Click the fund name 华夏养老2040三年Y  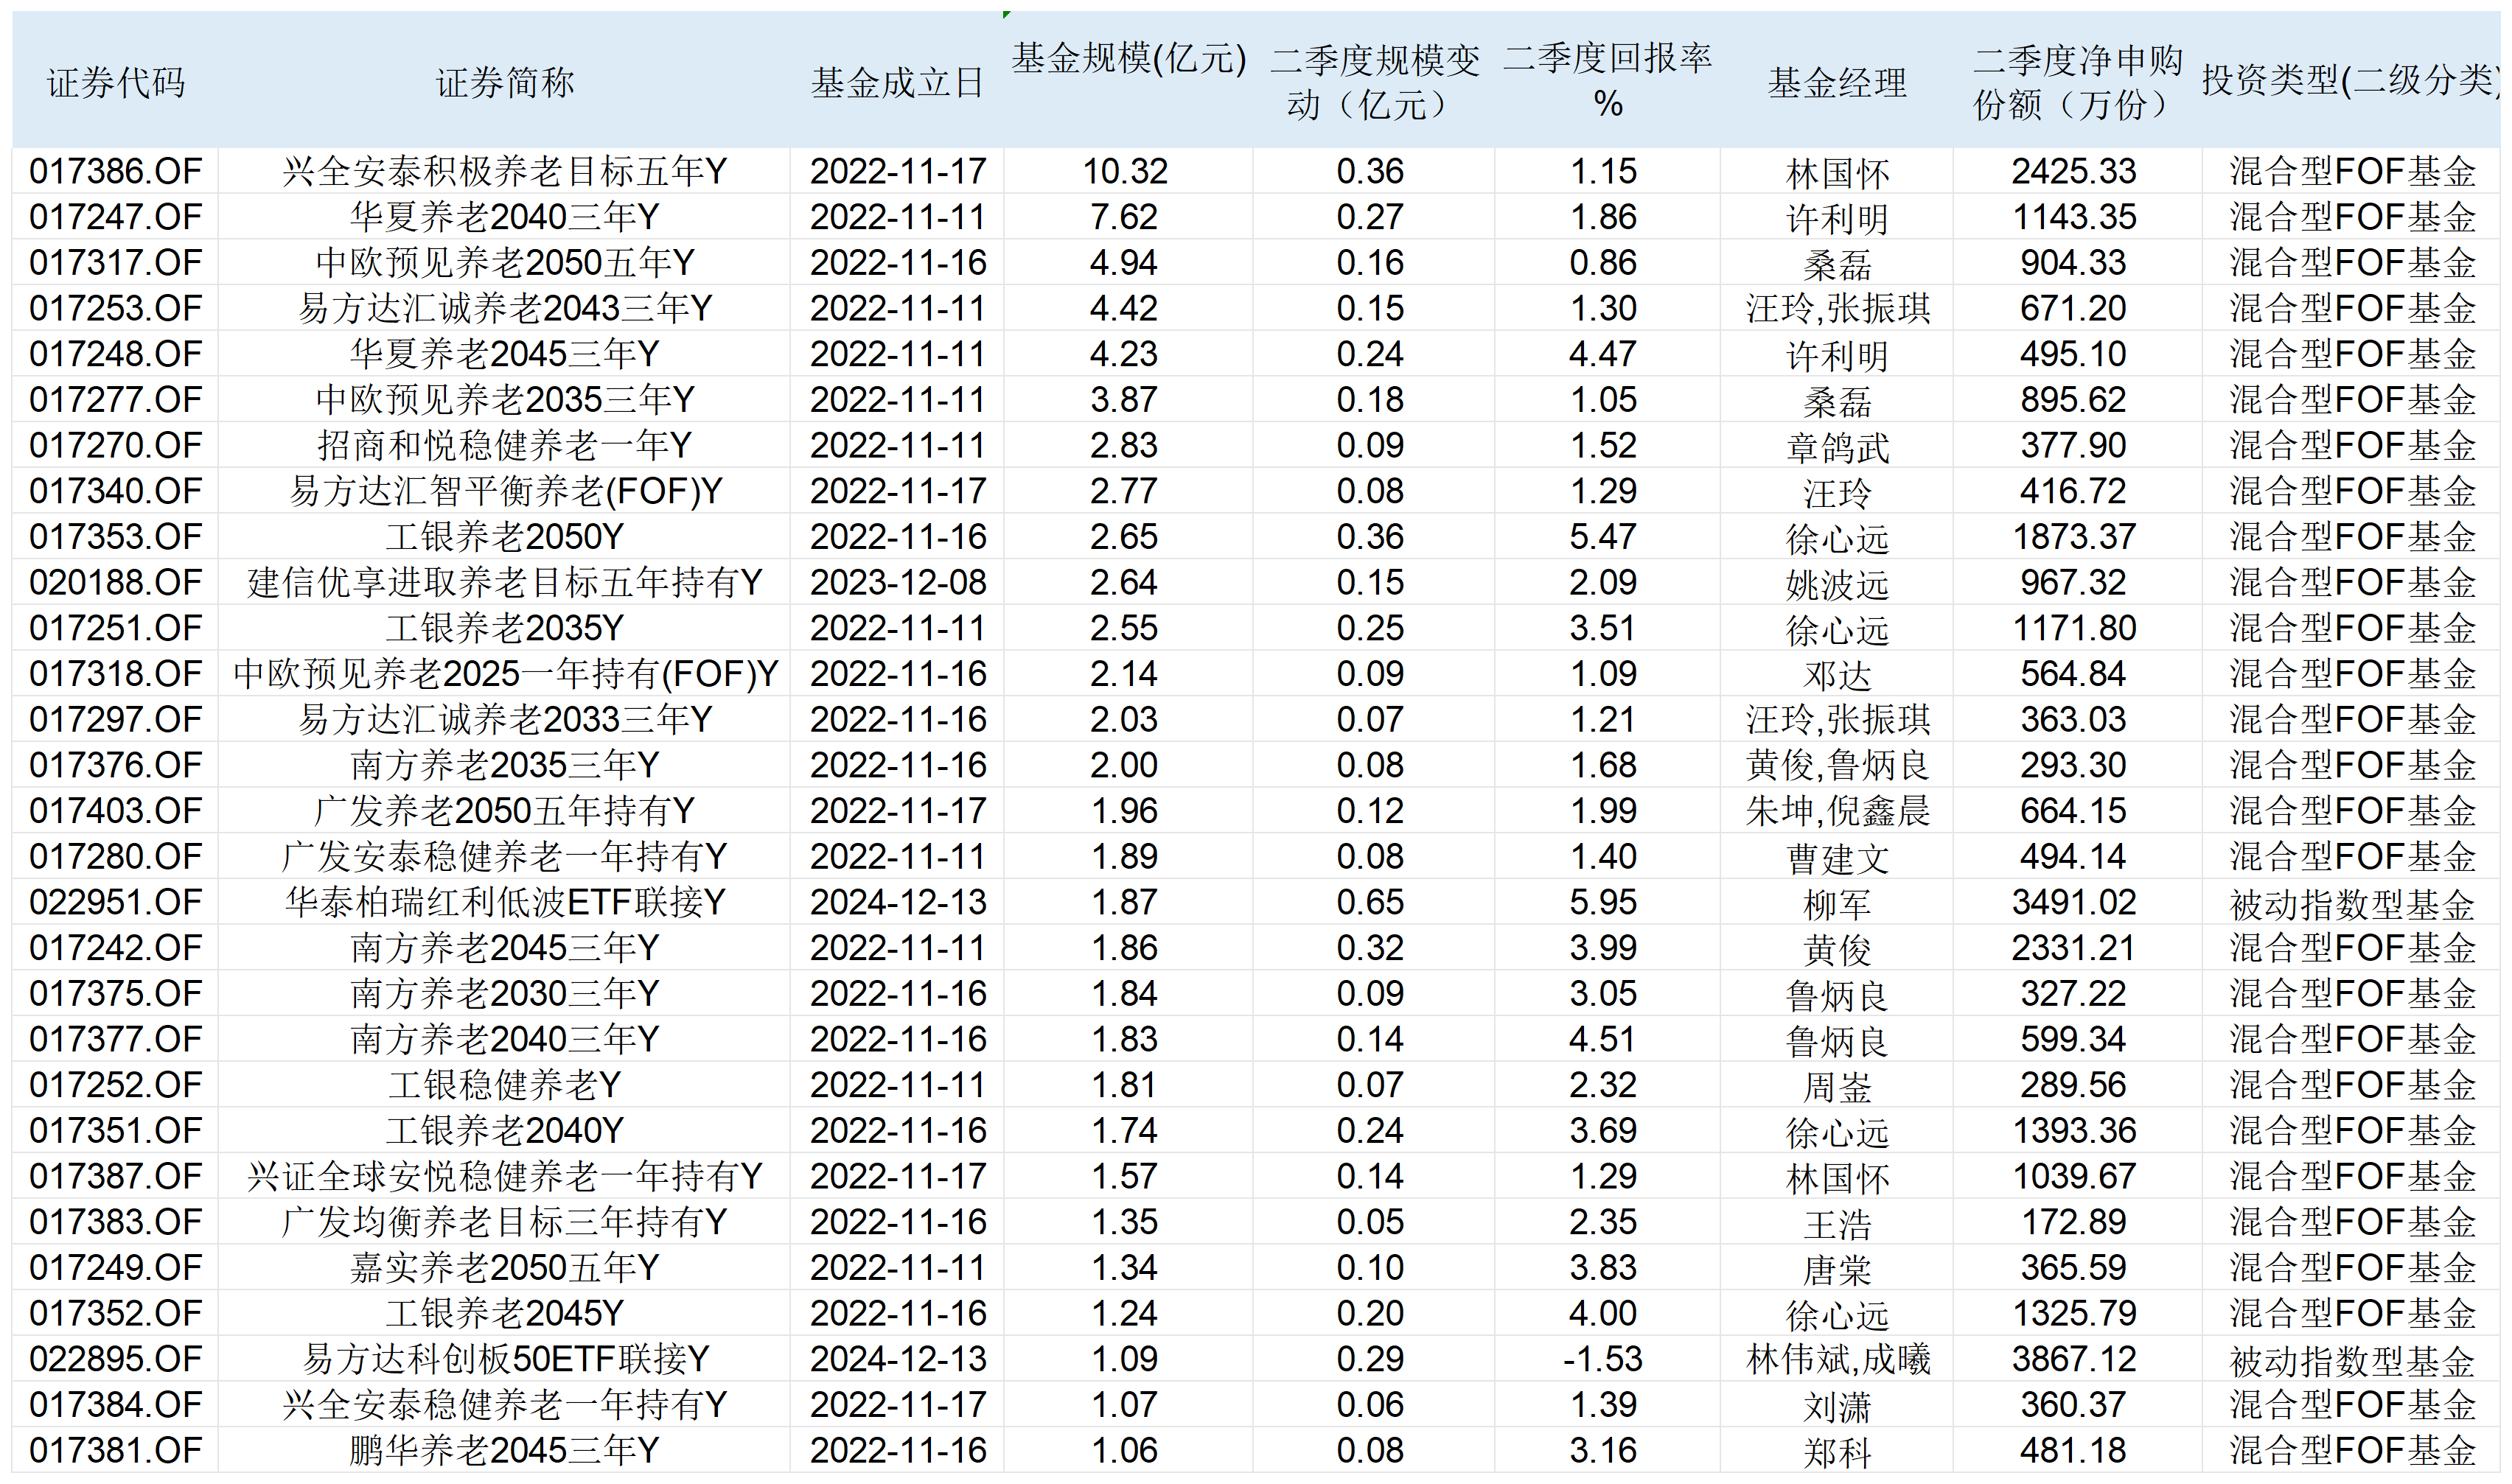pyautogui.click(x=504, y=217)
